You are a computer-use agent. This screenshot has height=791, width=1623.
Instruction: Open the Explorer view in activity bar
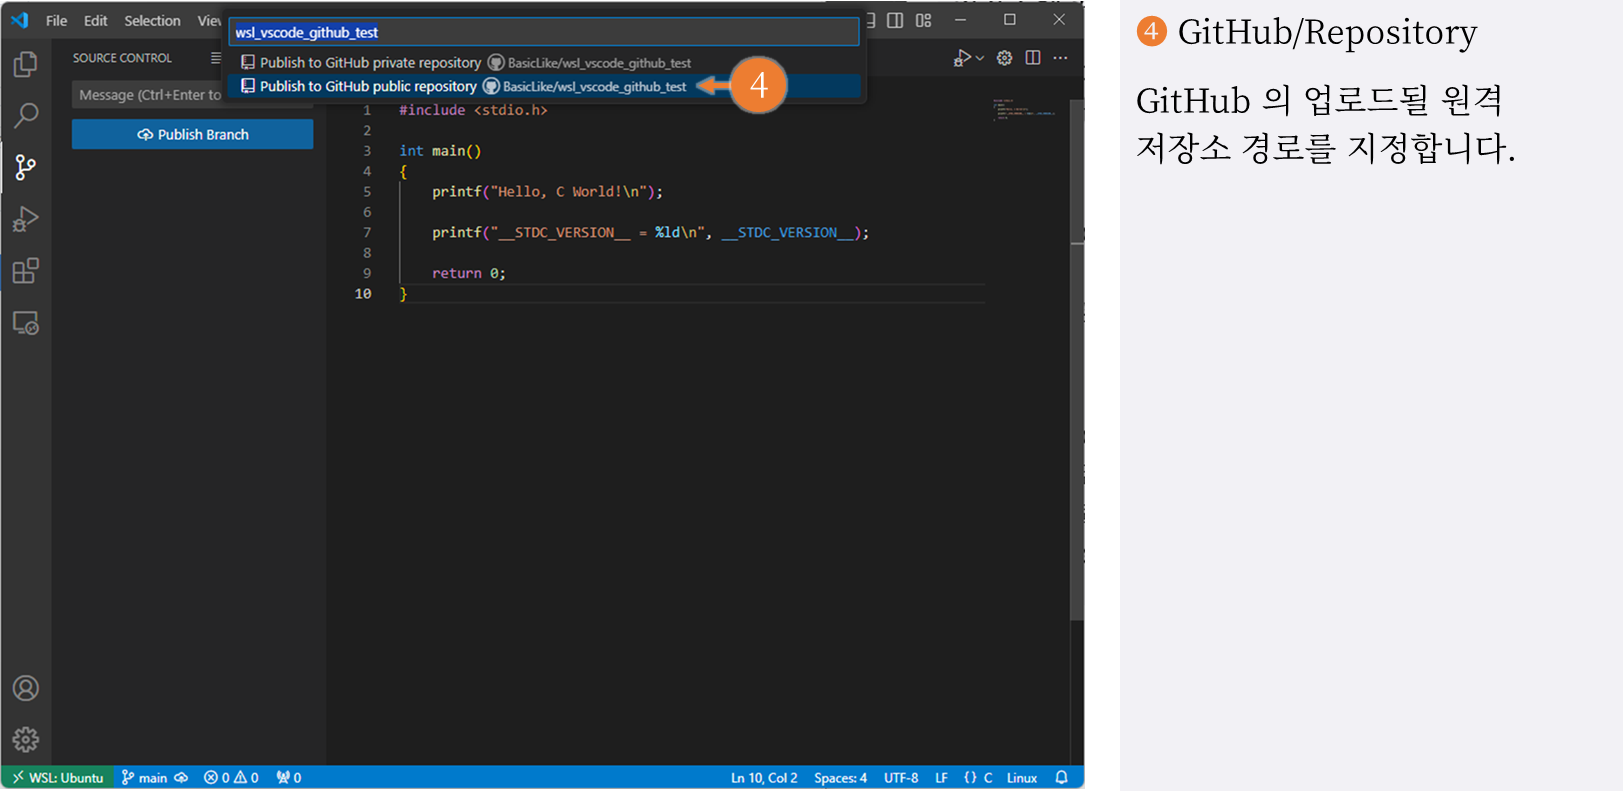(26, 65)
